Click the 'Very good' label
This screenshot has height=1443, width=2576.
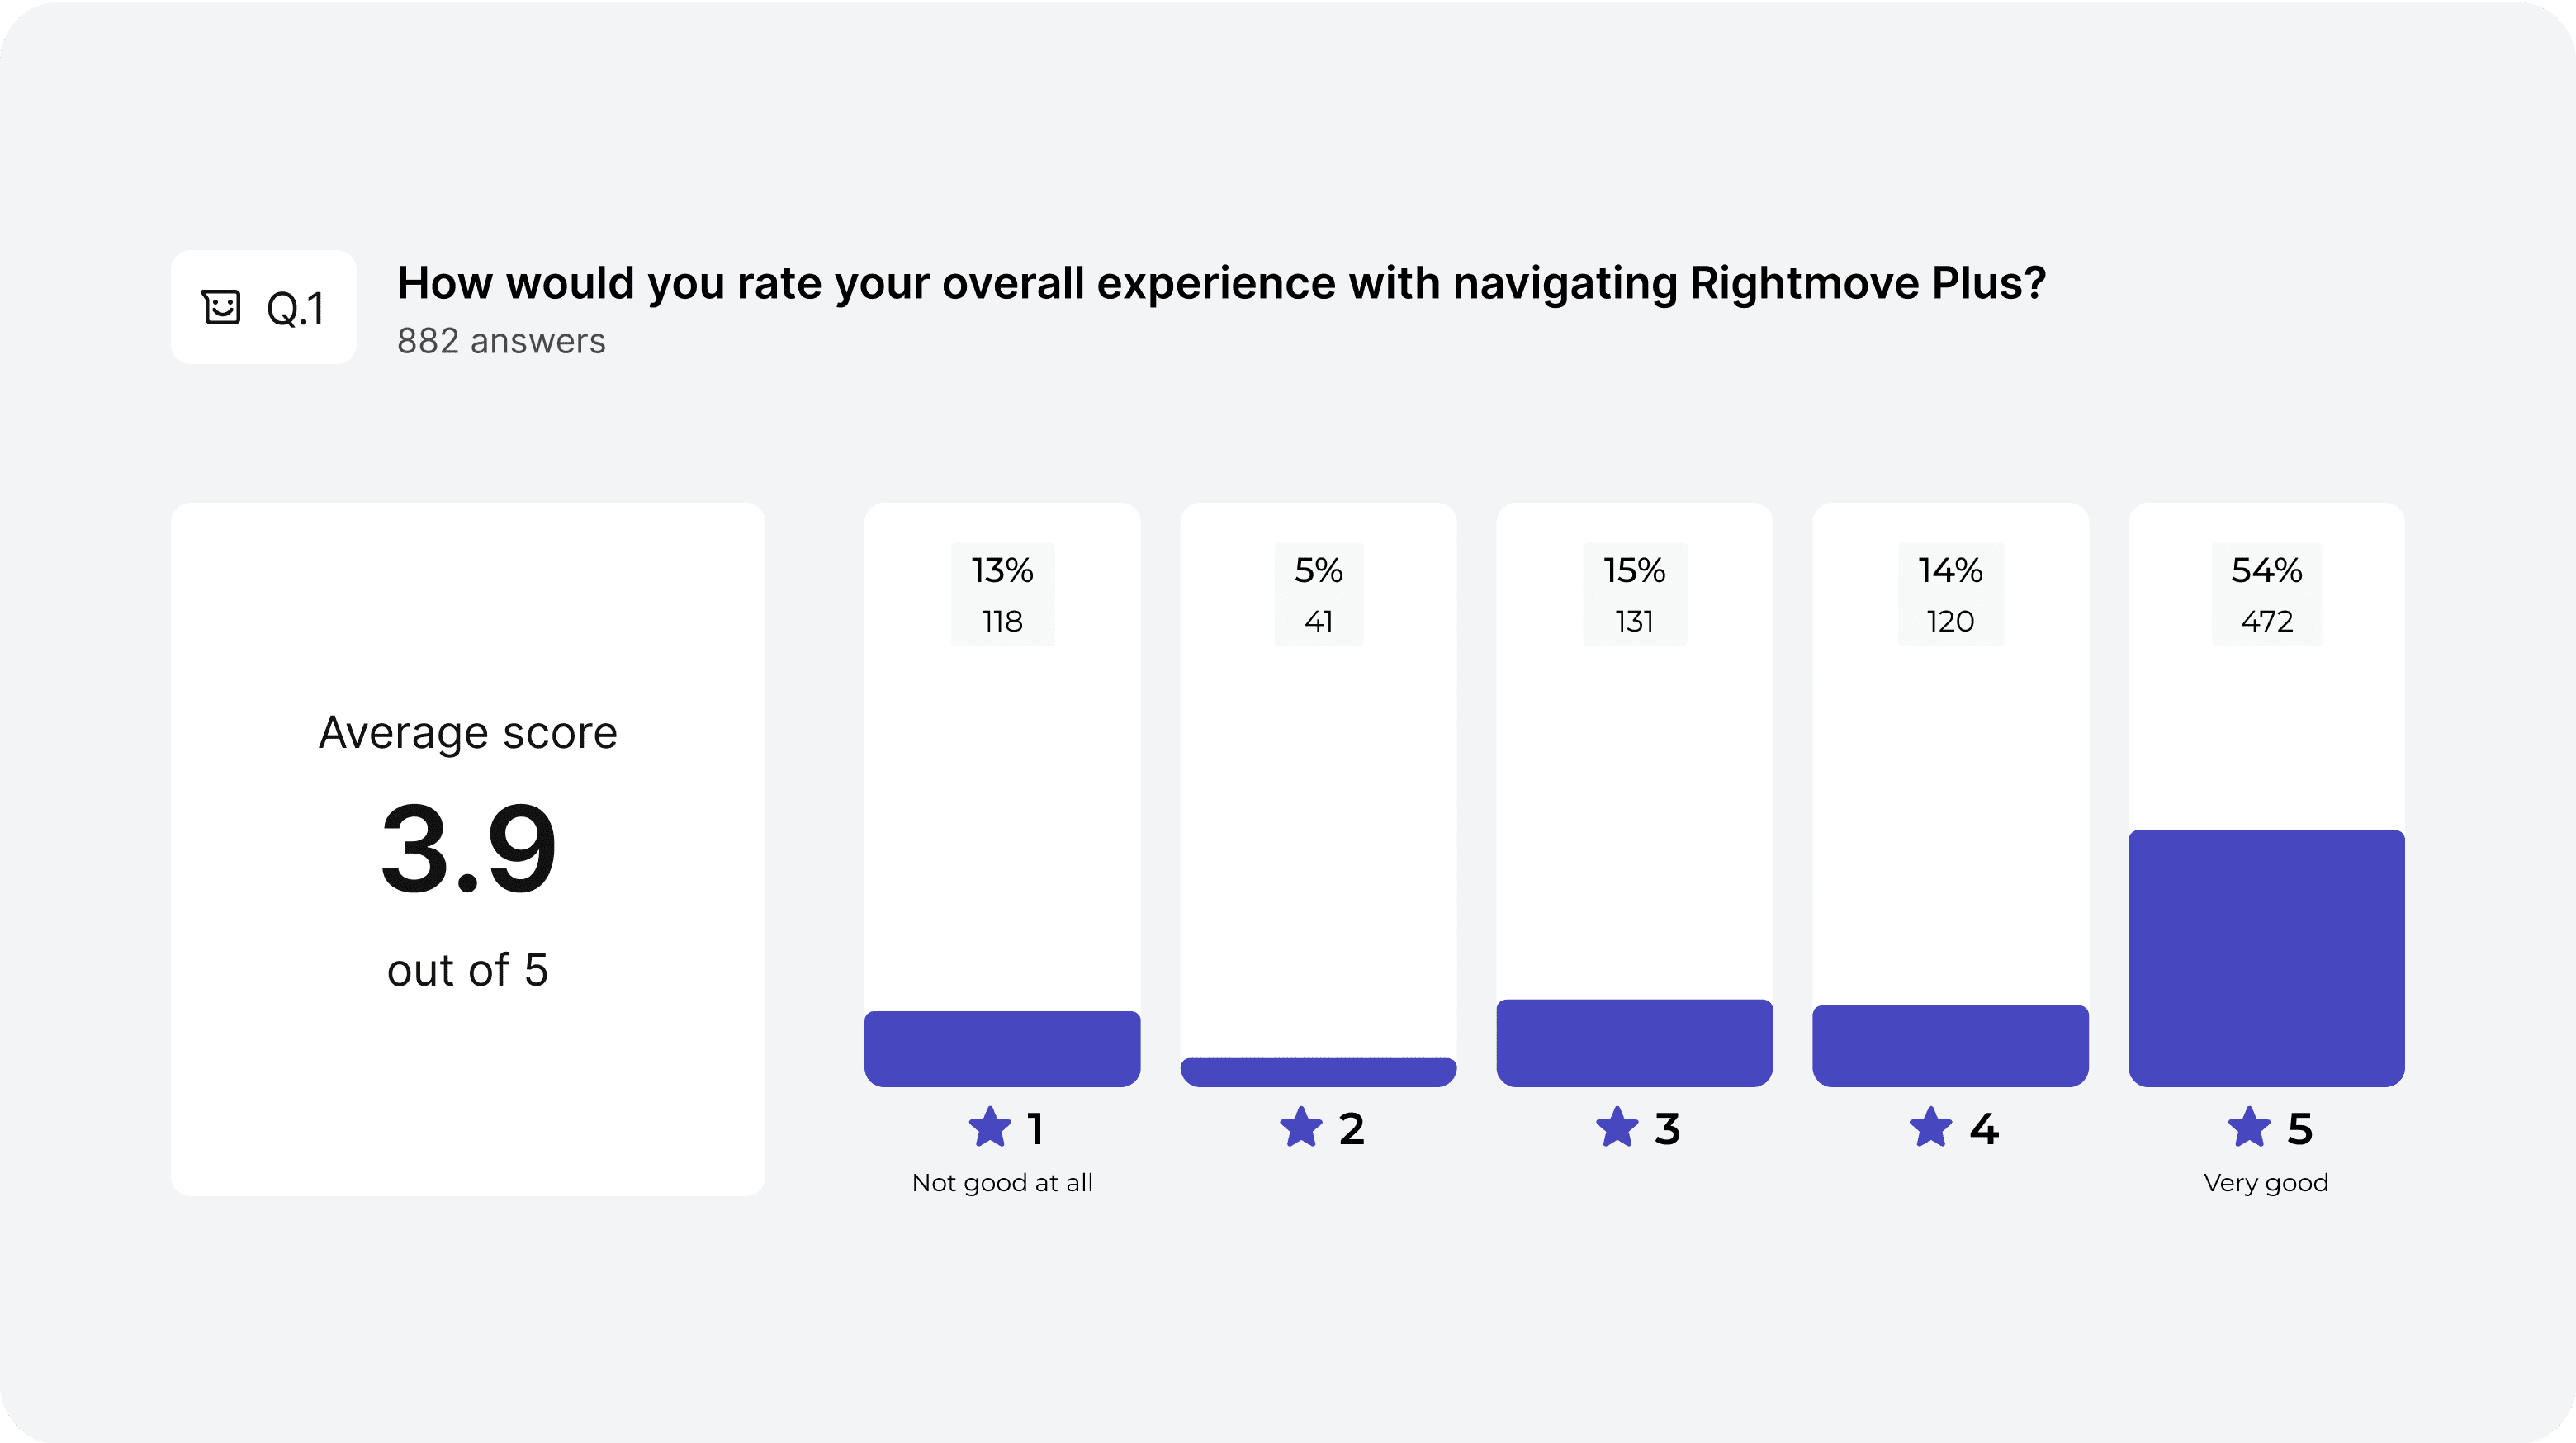tap(2266, 1182)
